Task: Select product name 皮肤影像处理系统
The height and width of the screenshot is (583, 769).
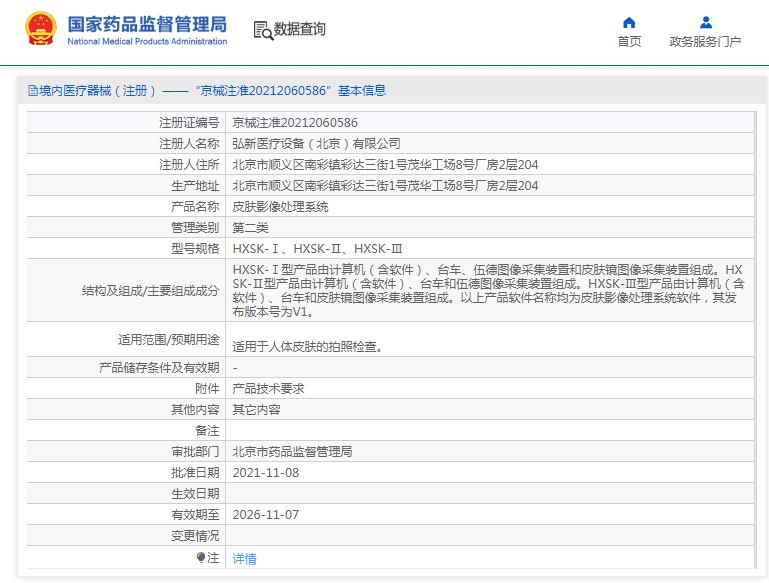Action: (x=280, y=207)
